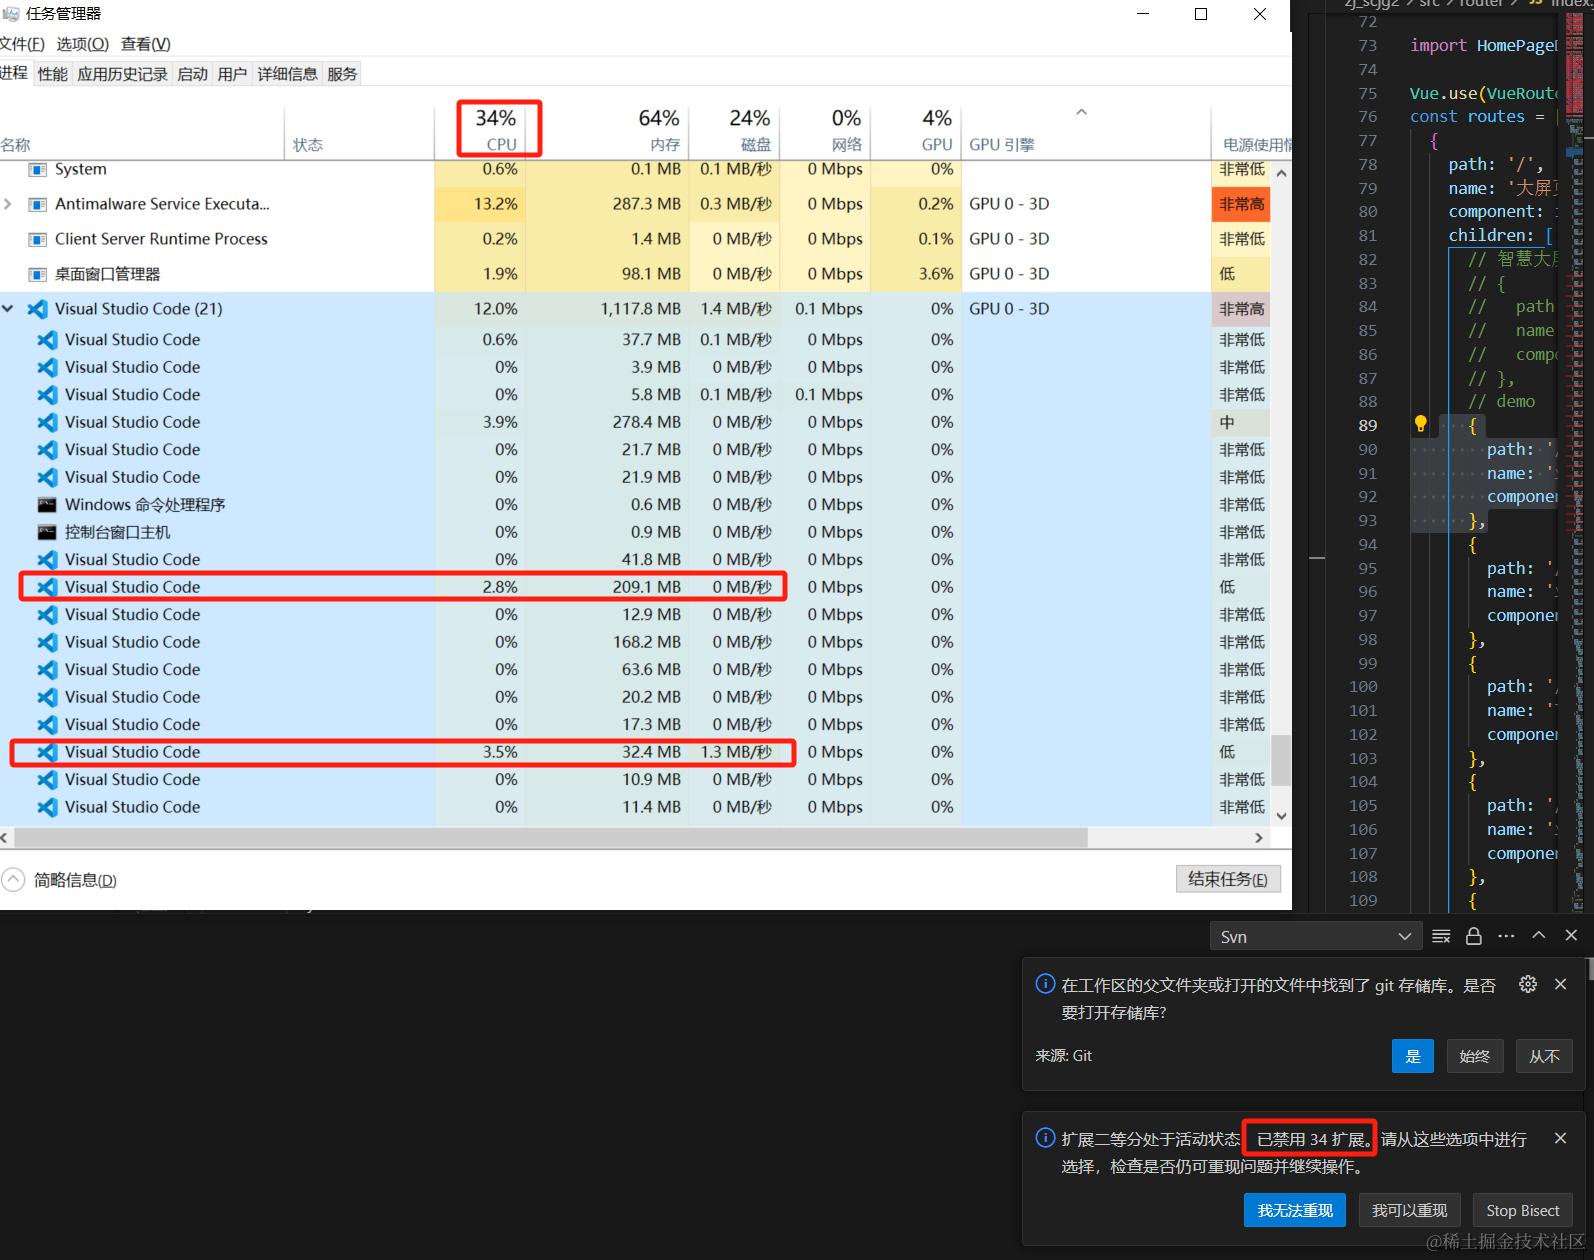Click the vertical scrollbar down arrow
This screenshot has width=1594, height=1260.
[x=1281, y=816]
